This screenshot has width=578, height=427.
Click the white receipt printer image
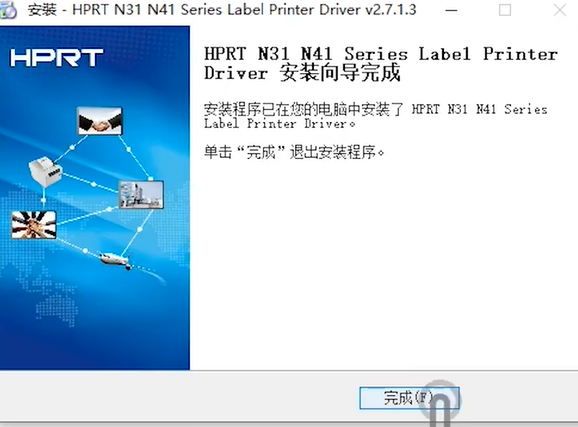click(x=45, y=171)
